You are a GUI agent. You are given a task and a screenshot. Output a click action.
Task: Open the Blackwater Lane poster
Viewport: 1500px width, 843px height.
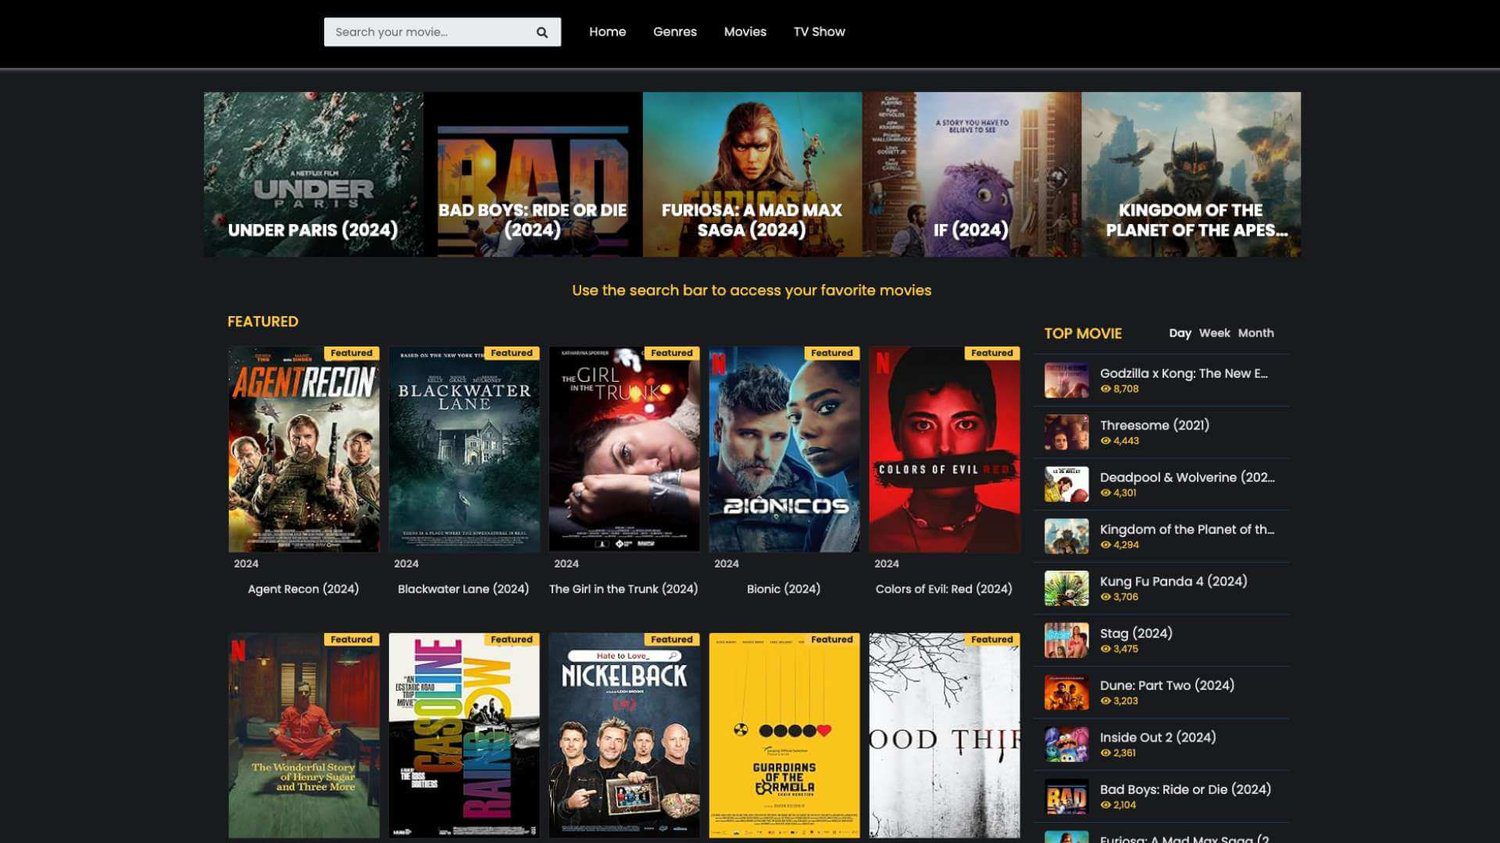[464, 449]
